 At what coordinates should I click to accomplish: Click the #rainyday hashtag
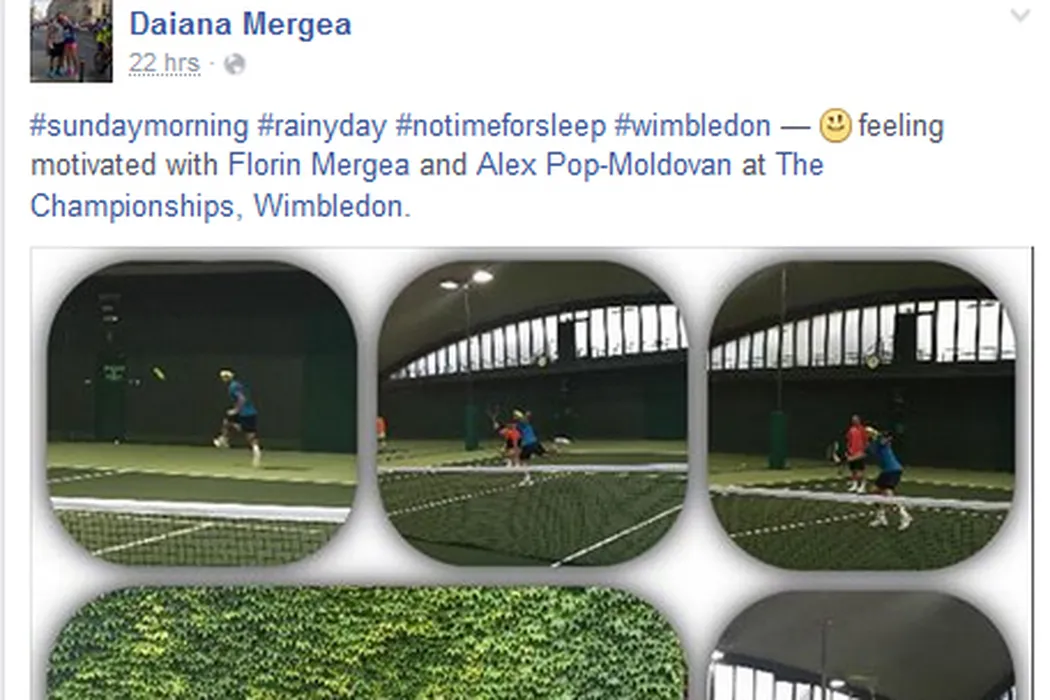(x=323, y=127)
